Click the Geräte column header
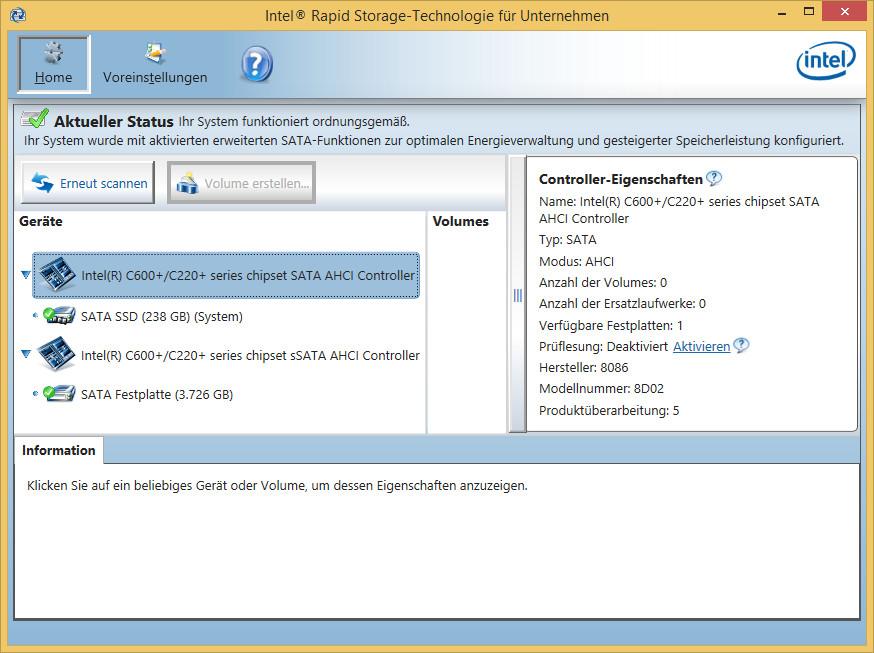The height and width of the screenshot is (653, 874). pos(41,221)
